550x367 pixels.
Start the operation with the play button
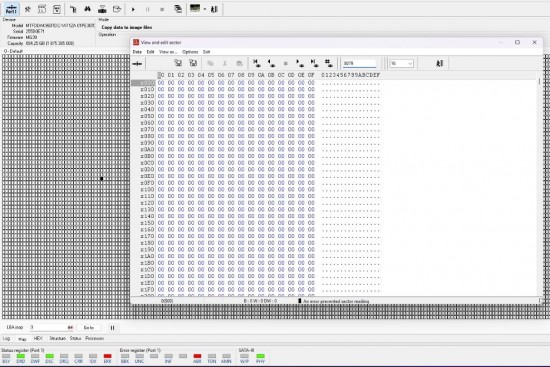(133, 9)
